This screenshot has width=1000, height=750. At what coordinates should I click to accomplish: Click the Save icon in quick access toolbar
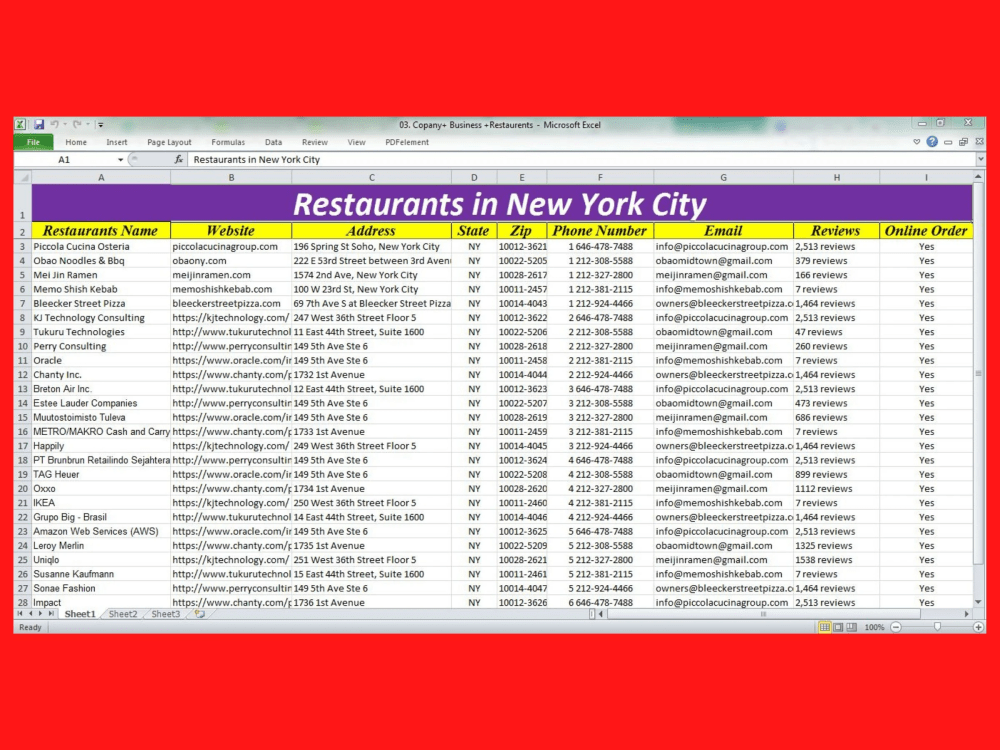click(39, 124)
